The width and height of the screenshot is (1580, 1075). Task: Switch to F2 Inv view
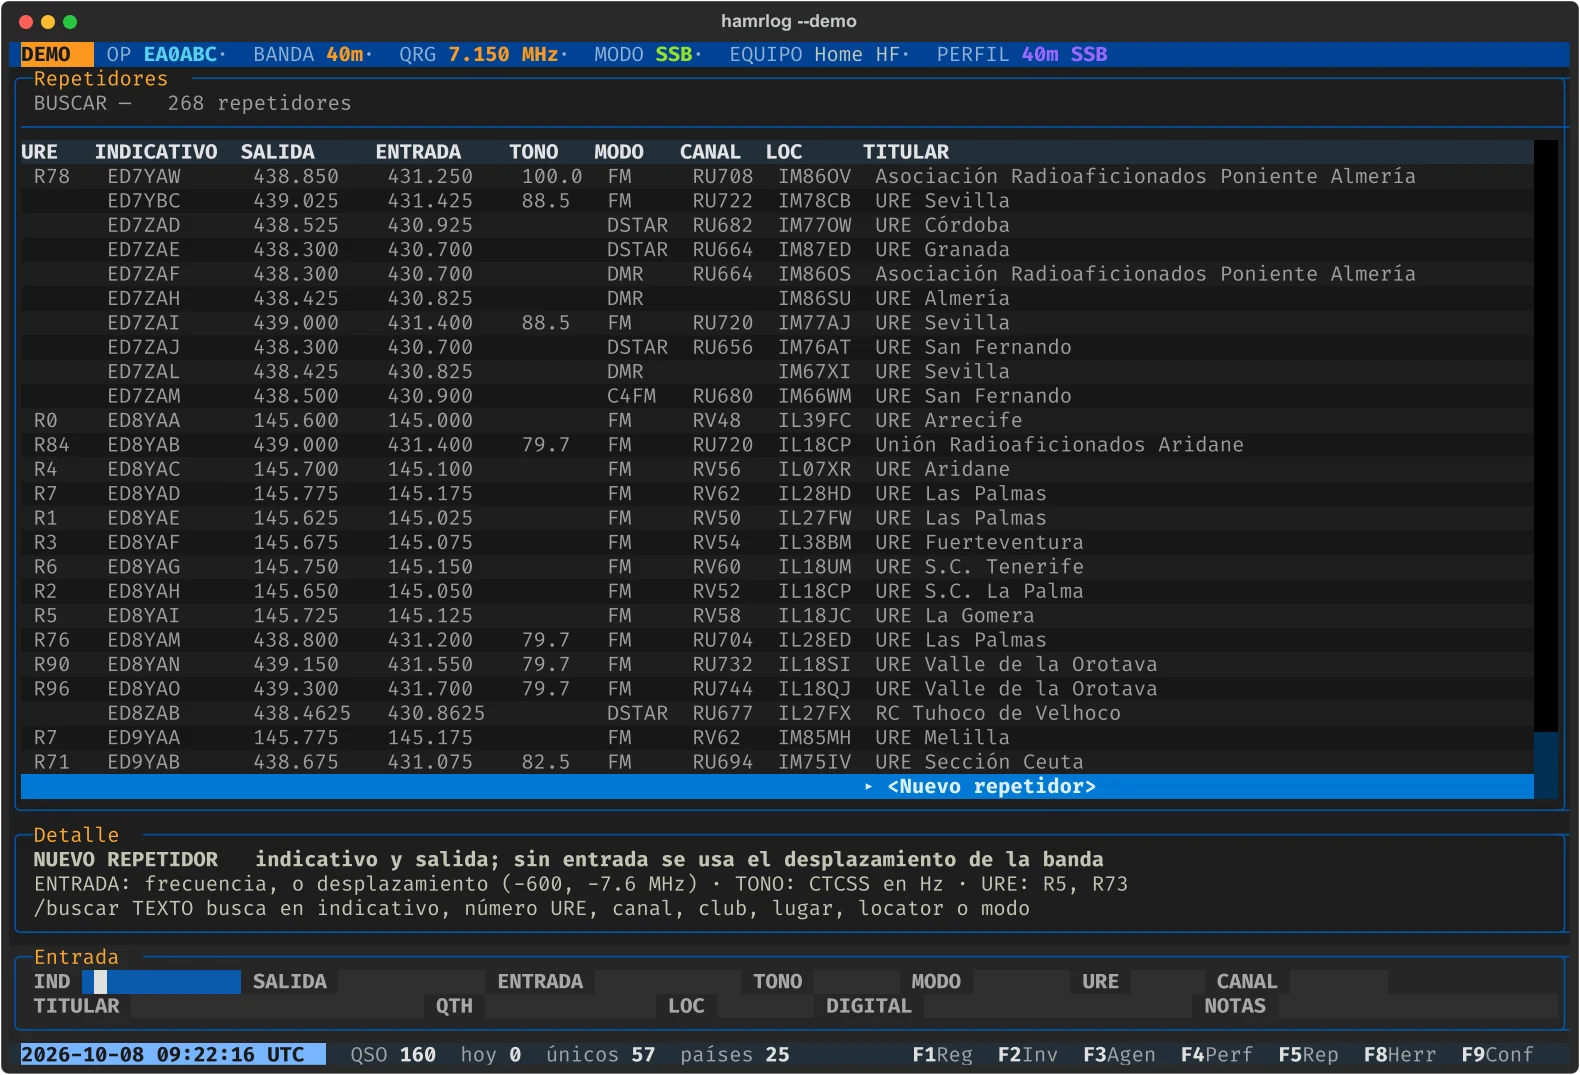(1027, 1054)
